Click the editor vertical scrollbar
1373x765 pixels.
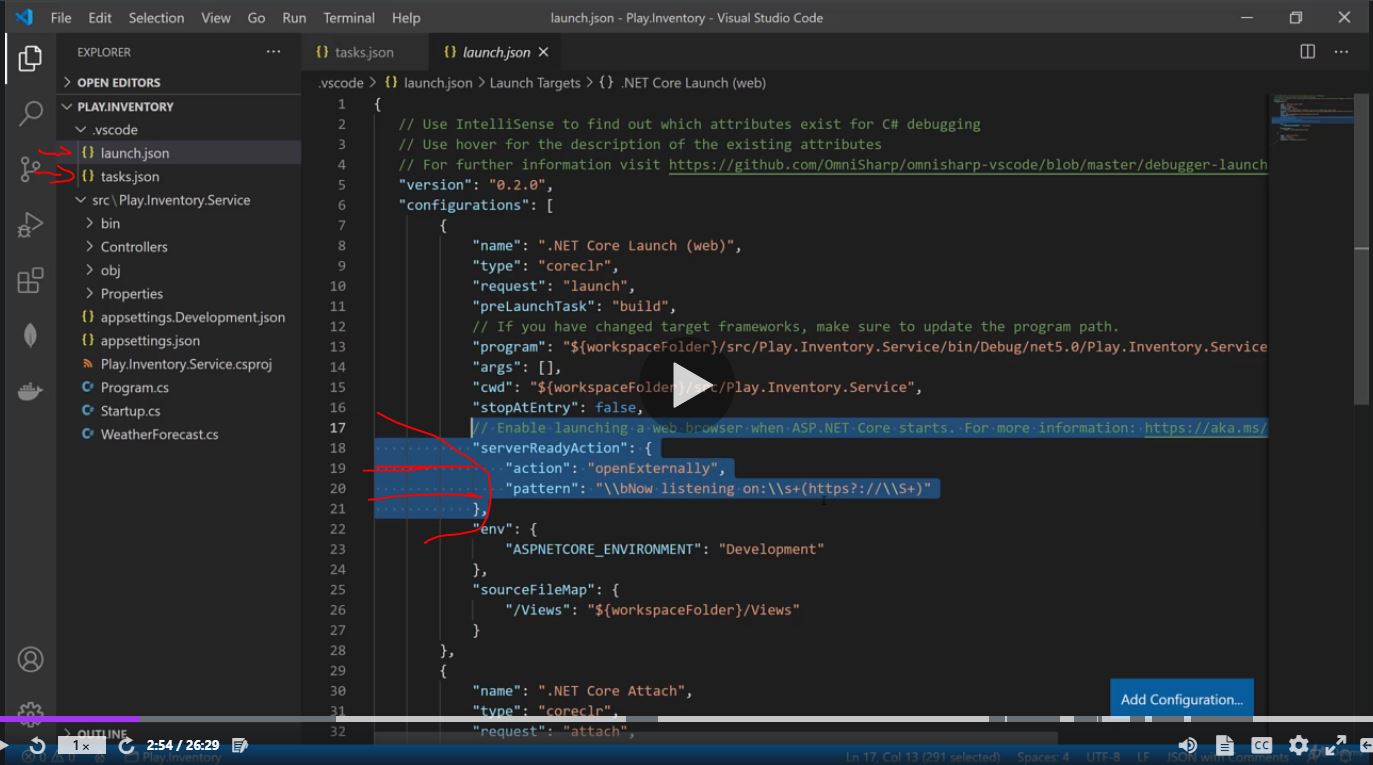(x=1362, y=250)
